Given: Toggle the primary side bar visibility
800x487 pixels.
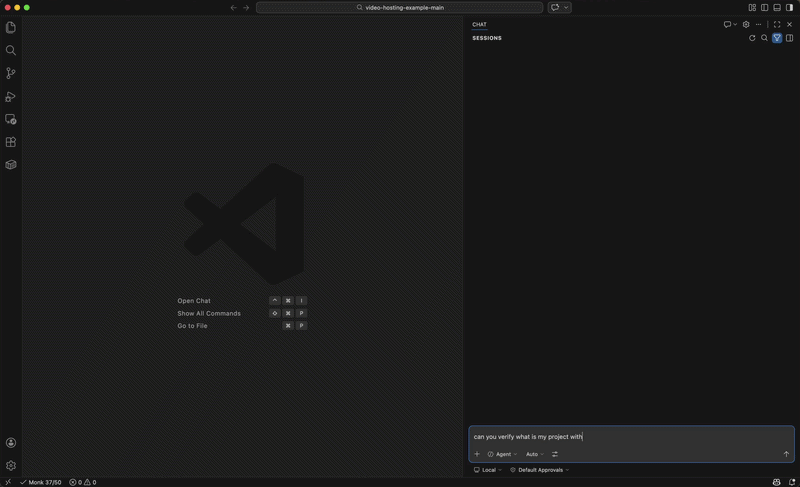Looking at the screenshot, I should tap(764, 8).
